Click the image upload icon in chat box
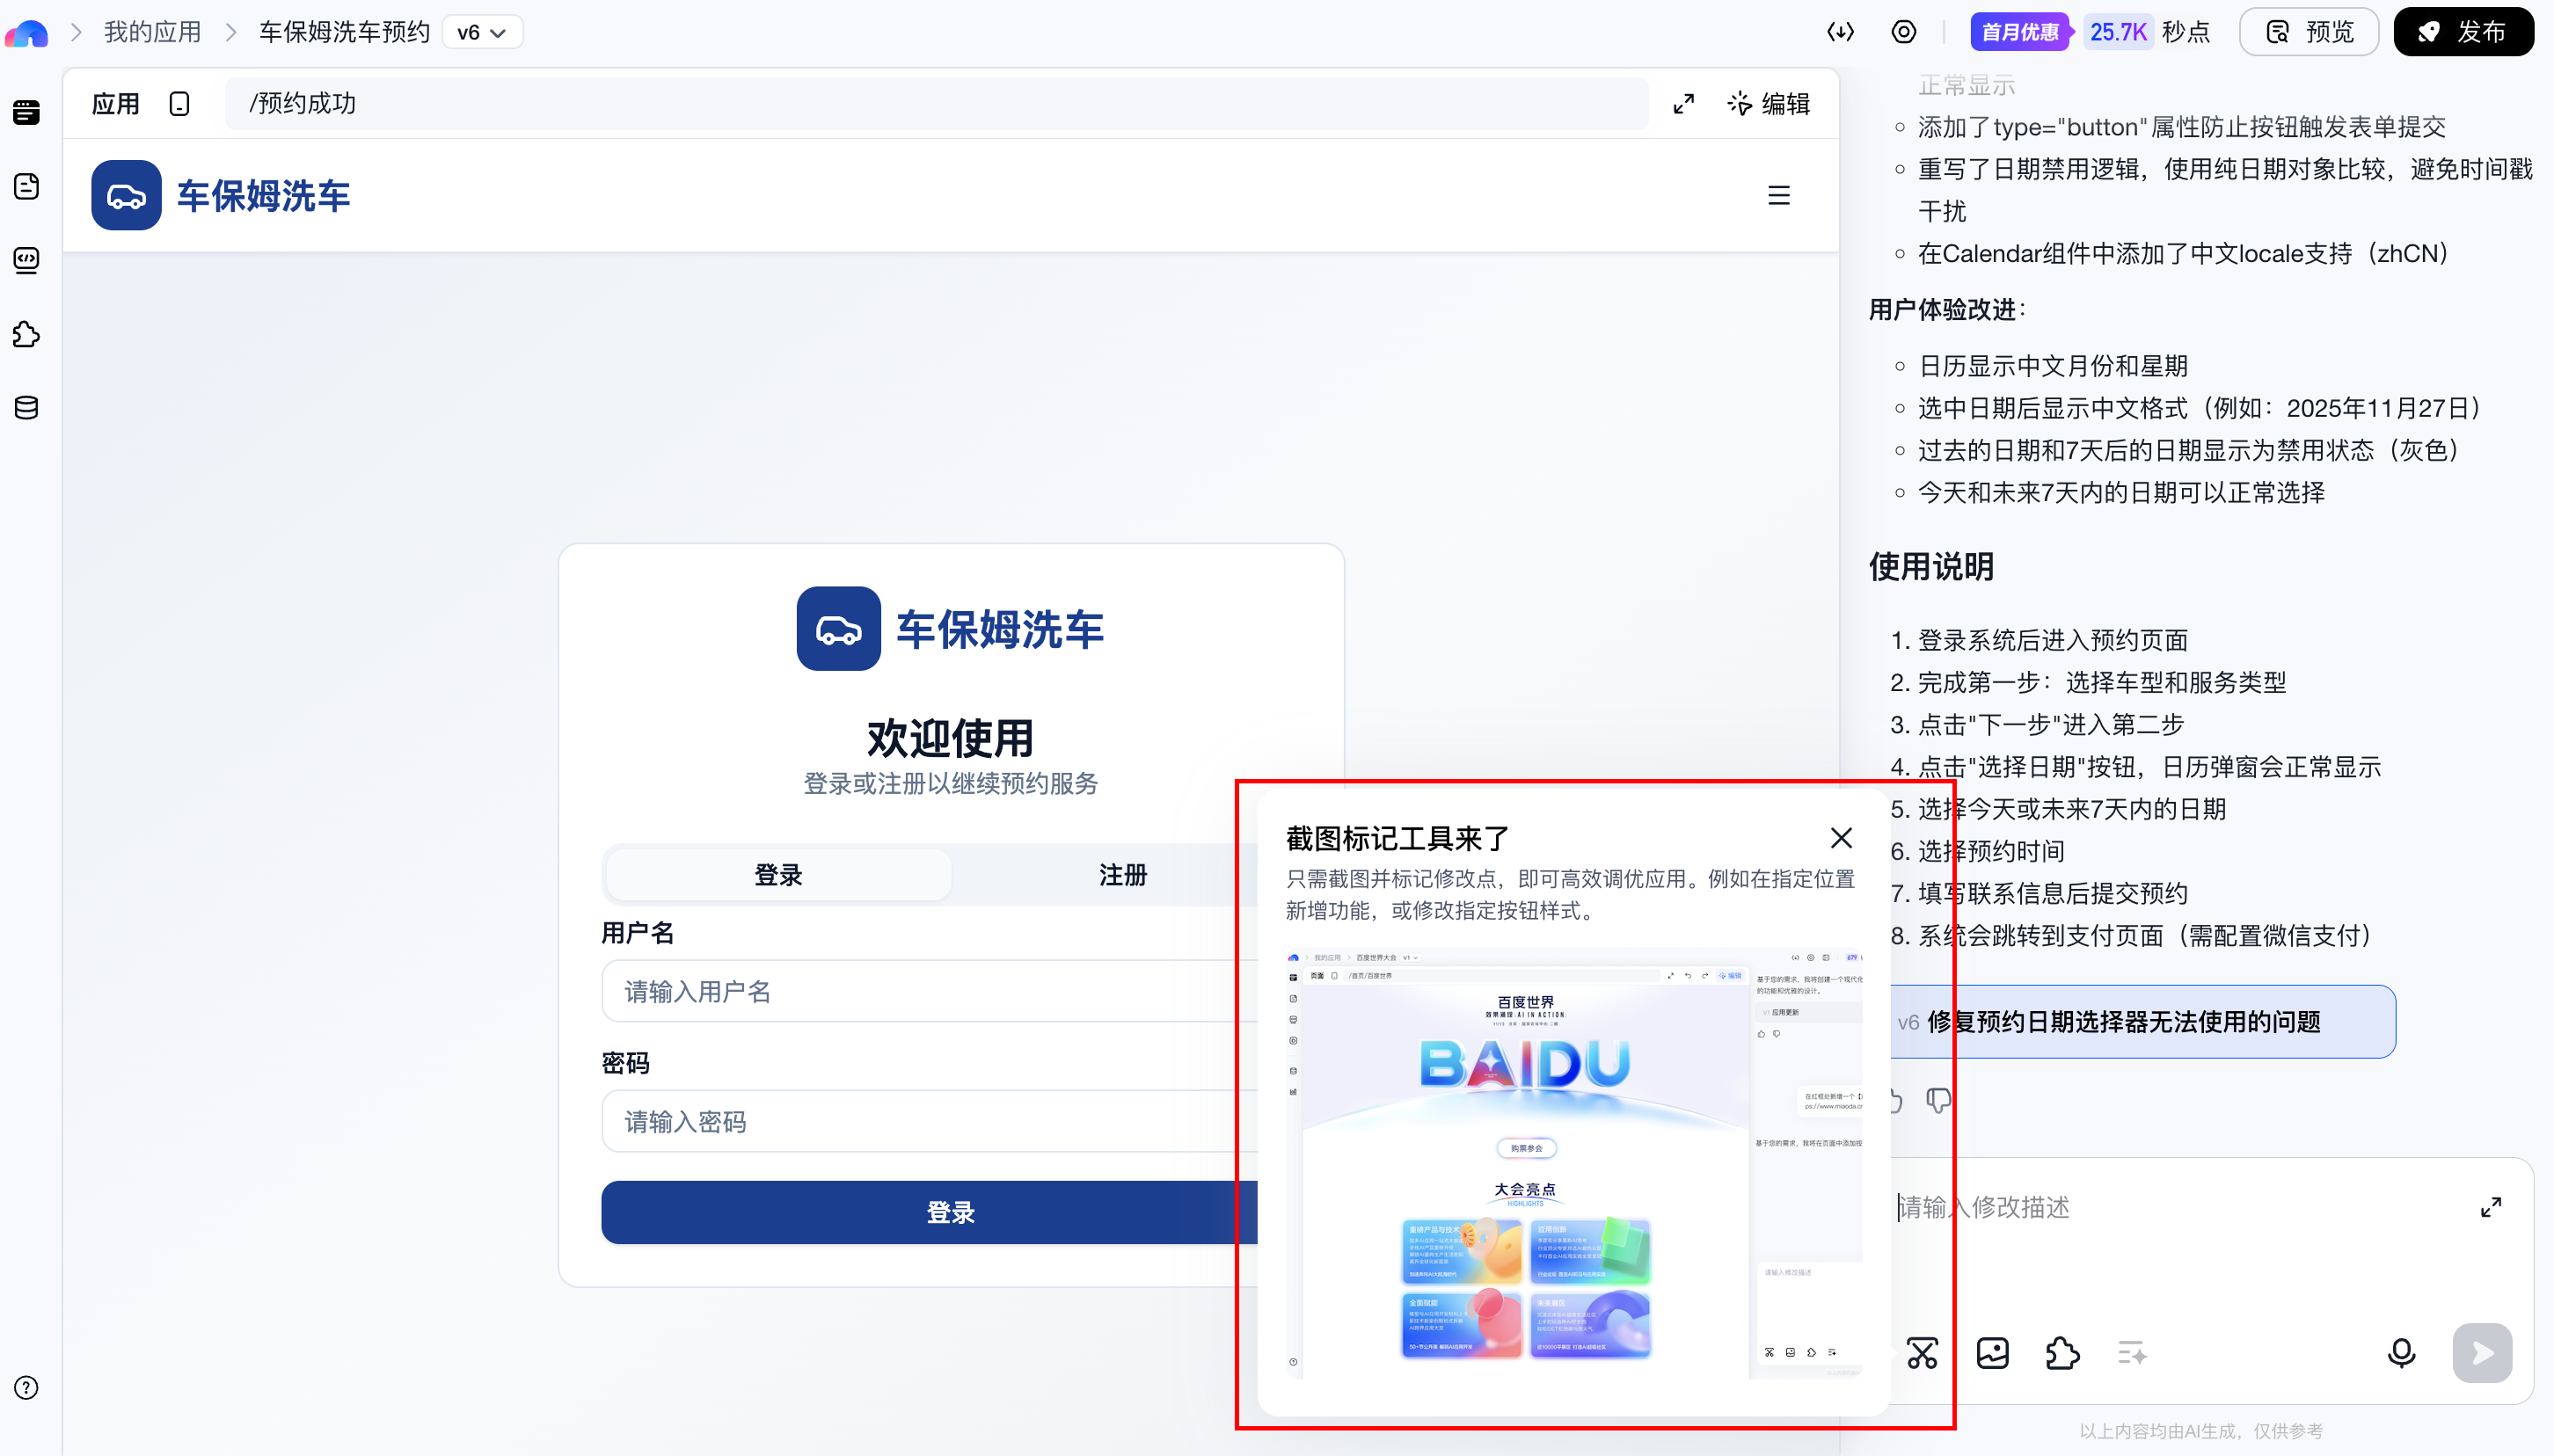Viewport: 2554px width, 1456px height. (1992, 1353)
